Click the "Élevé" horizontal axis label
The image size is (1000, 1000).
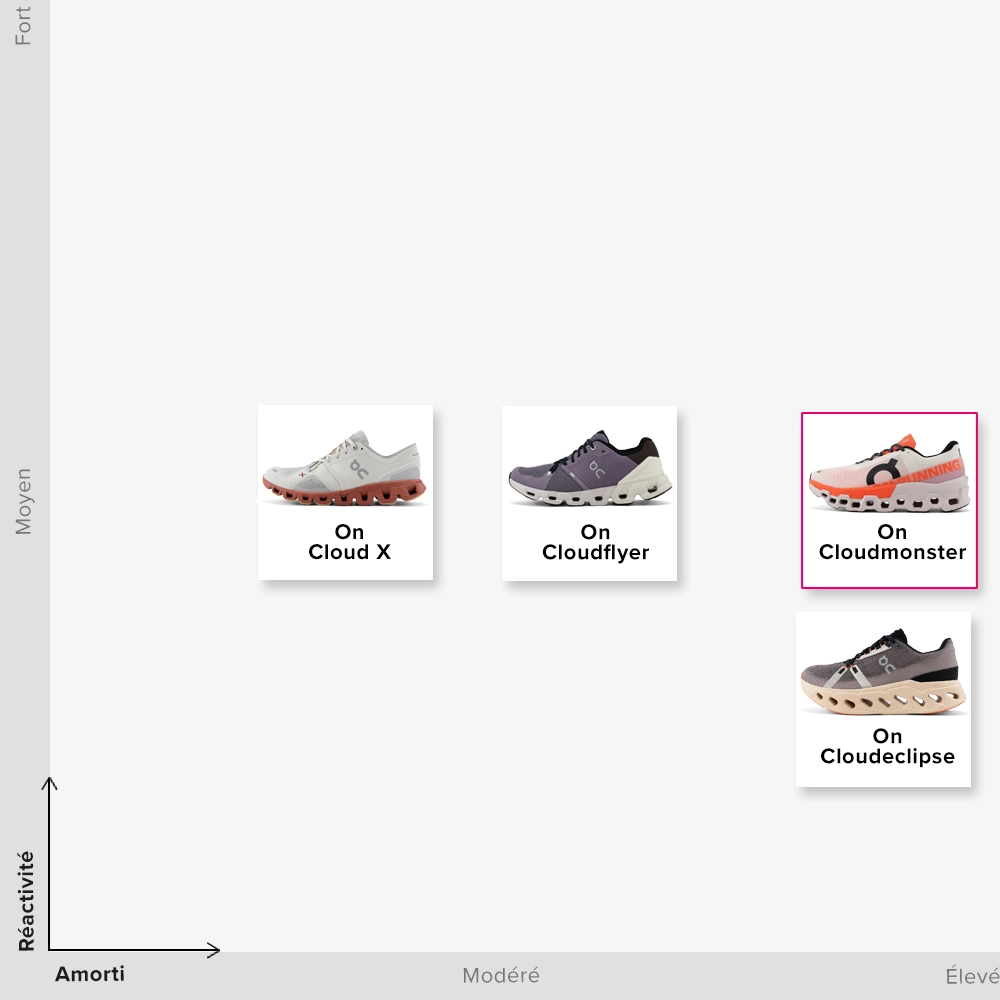[971, 975]
